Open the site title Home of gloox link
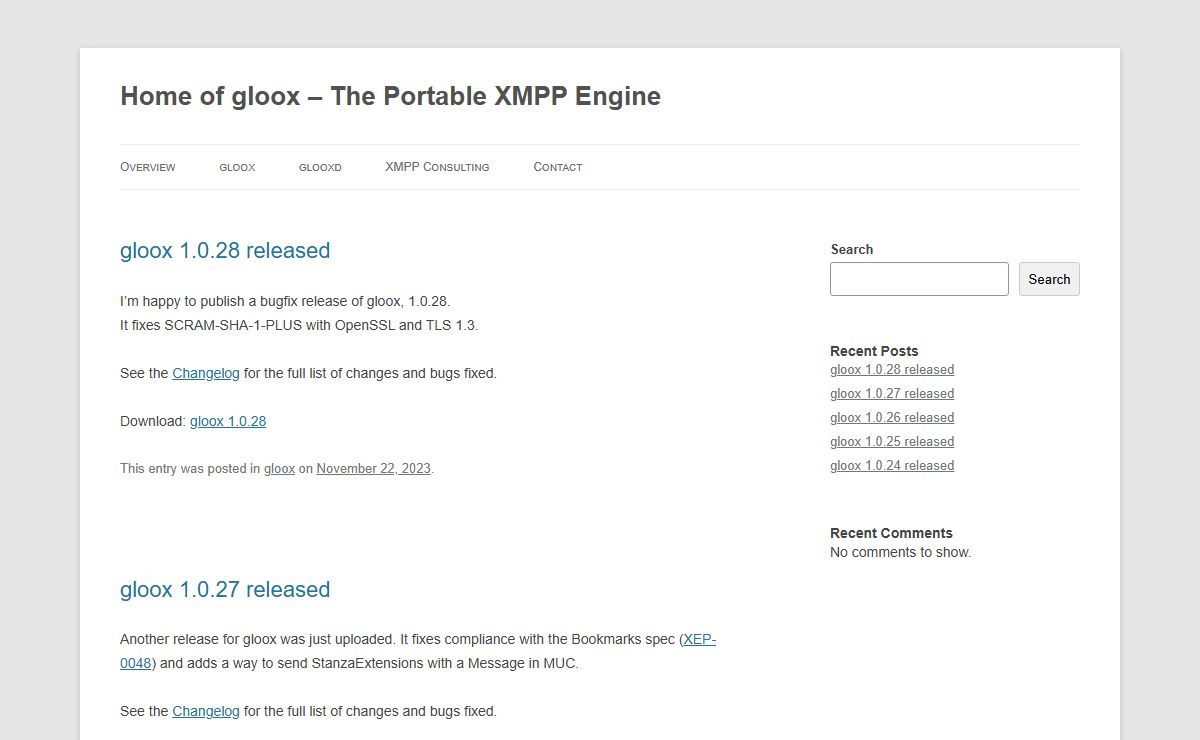The image size is (1200, 740). (x=390, y=96)
